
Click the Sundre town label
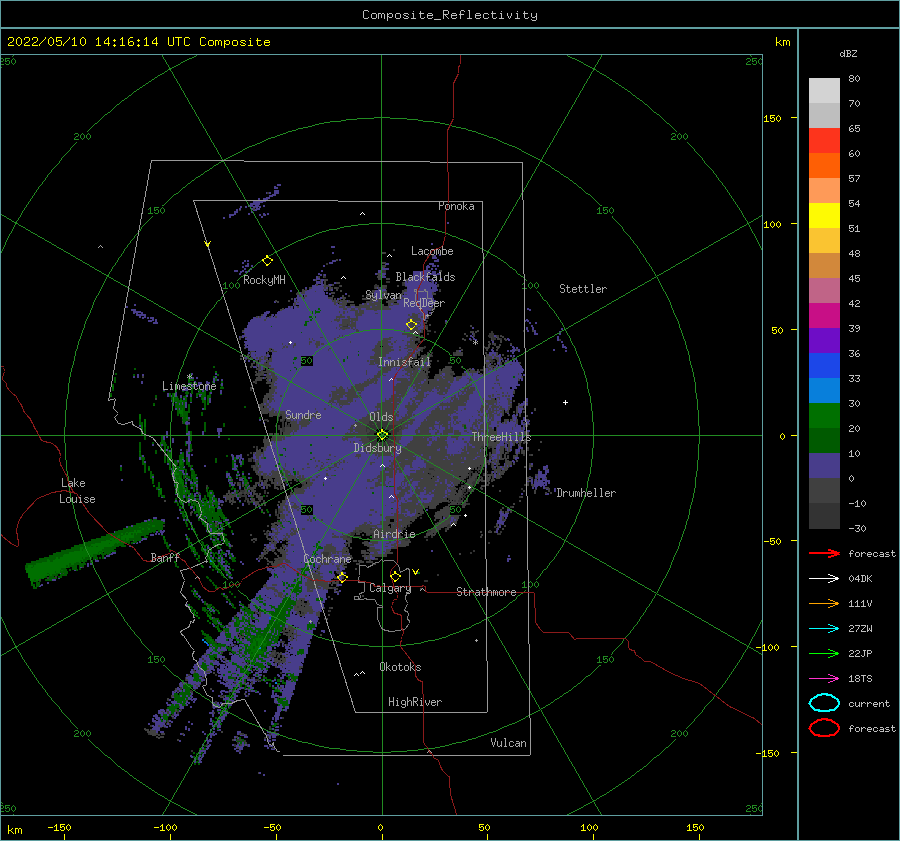pyautogui.click(x=303, y=414)
